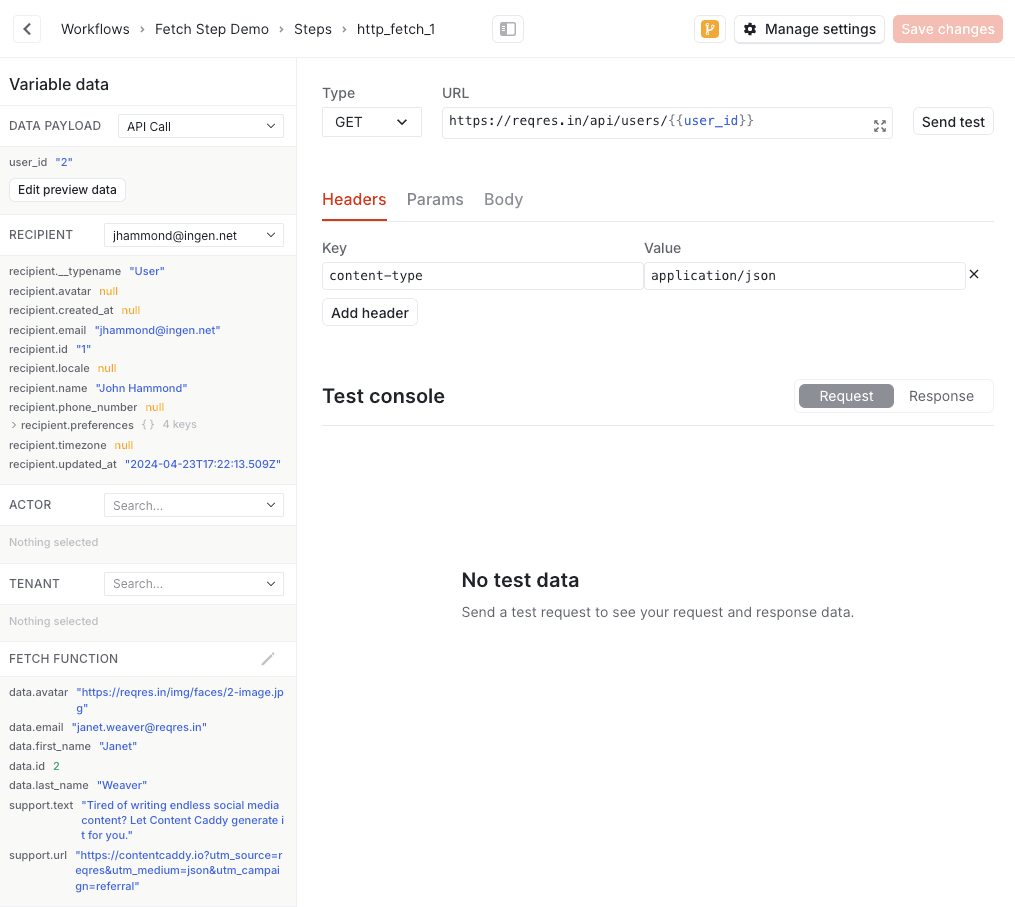This screenshot has width=1015, height=907.
Task: Edit the fetch function with the pencil icon
Action: point(267,658)
